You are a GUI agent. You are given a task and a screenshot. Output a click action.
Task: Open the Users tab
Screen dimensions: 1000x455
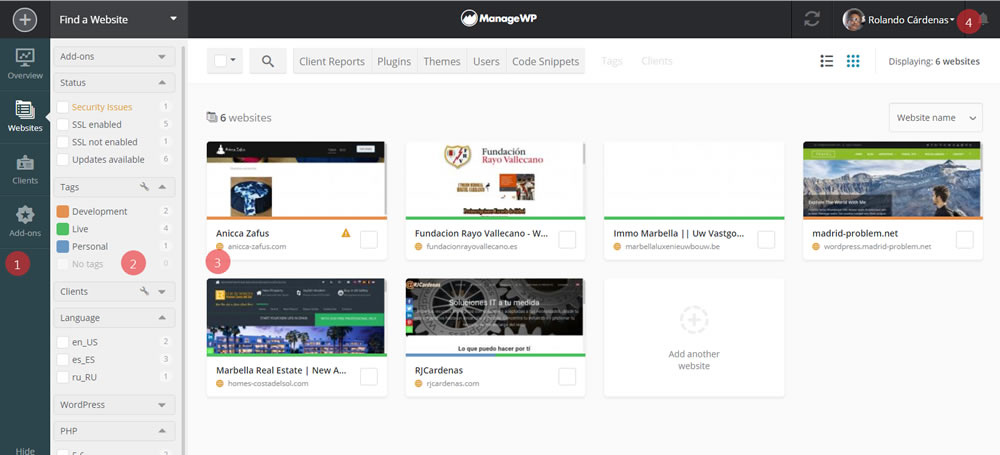click(486, 61)
